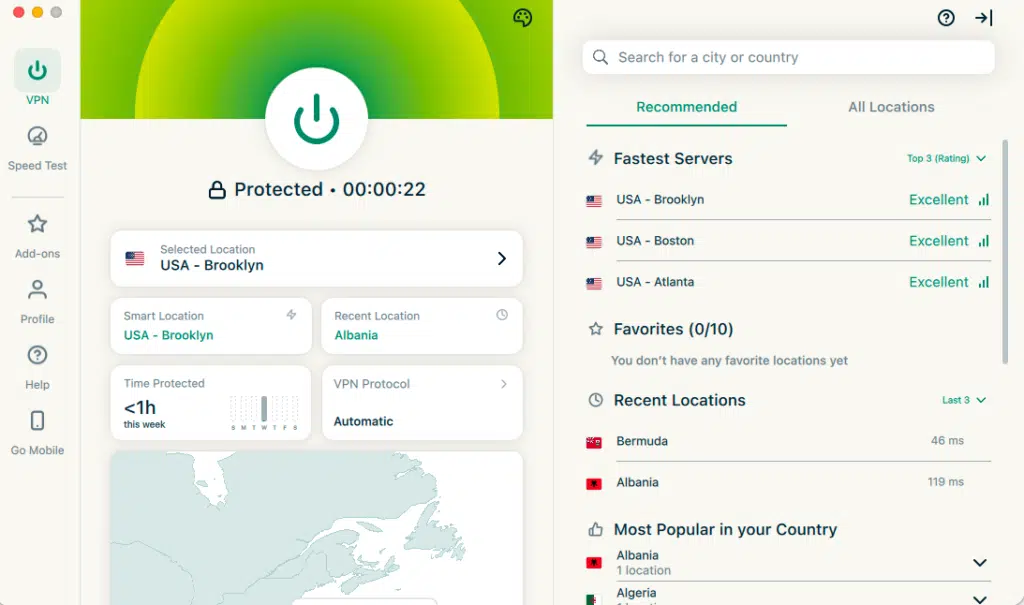Focus the city or country search field
The image size is (1024, 605).
pyautogui.click(x=788, y=57)
